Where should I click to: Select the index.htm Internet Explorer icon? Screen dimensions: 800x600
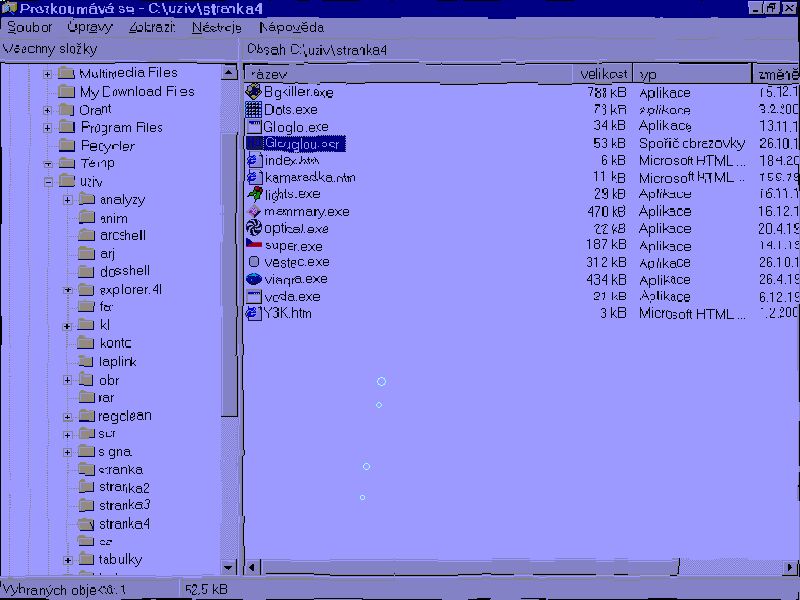[x=254, y=160]
